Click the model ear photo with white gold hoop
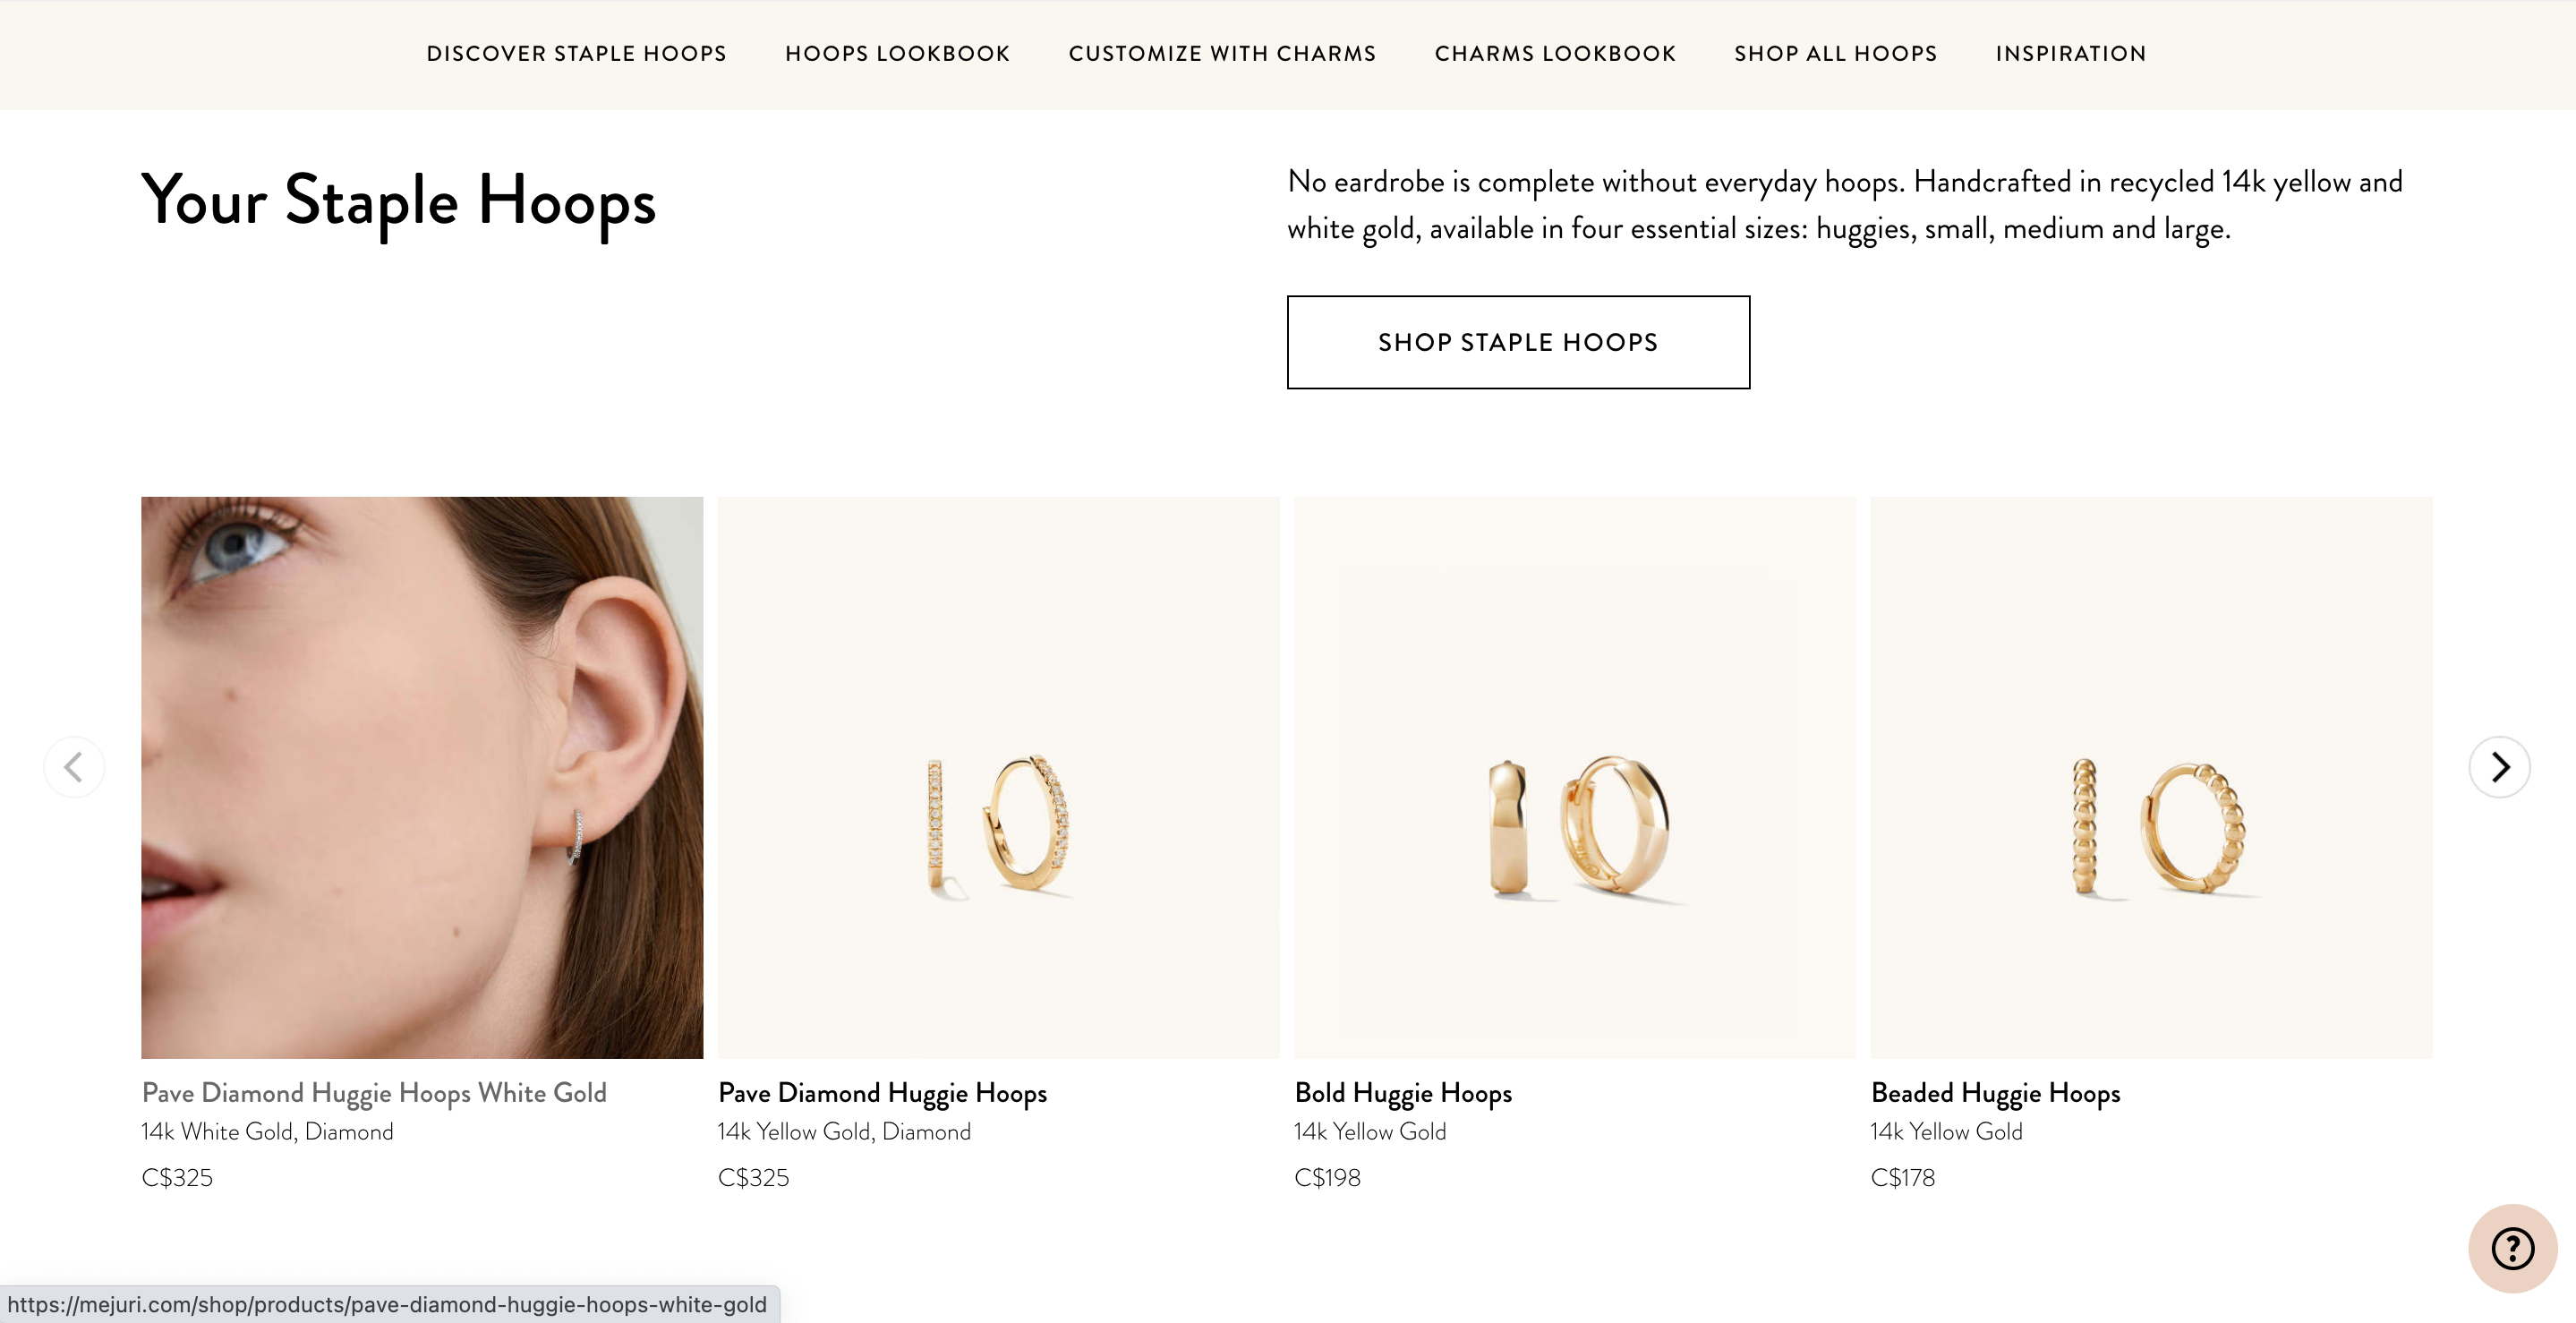This screenshot has height=1323, width=2576. [422, 777]
